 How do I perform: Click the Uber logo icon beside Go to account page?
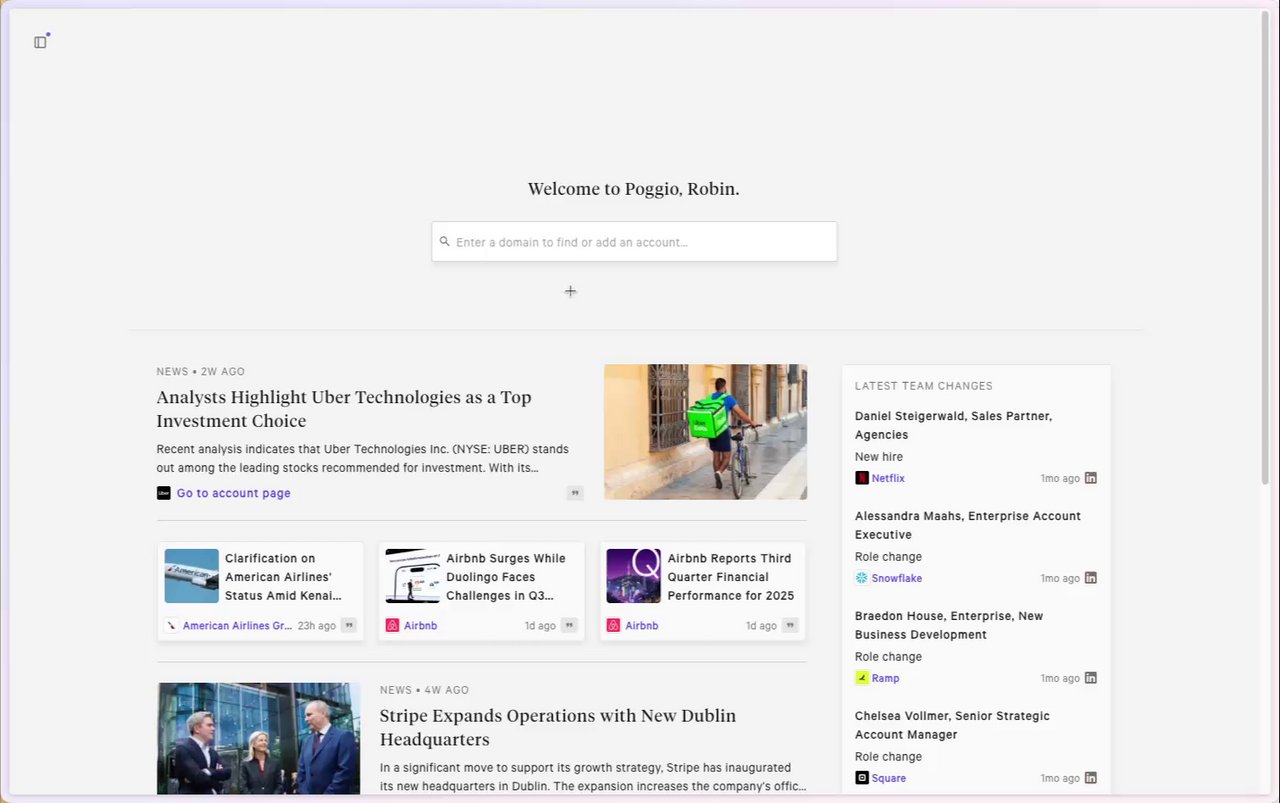coord(164,493)
